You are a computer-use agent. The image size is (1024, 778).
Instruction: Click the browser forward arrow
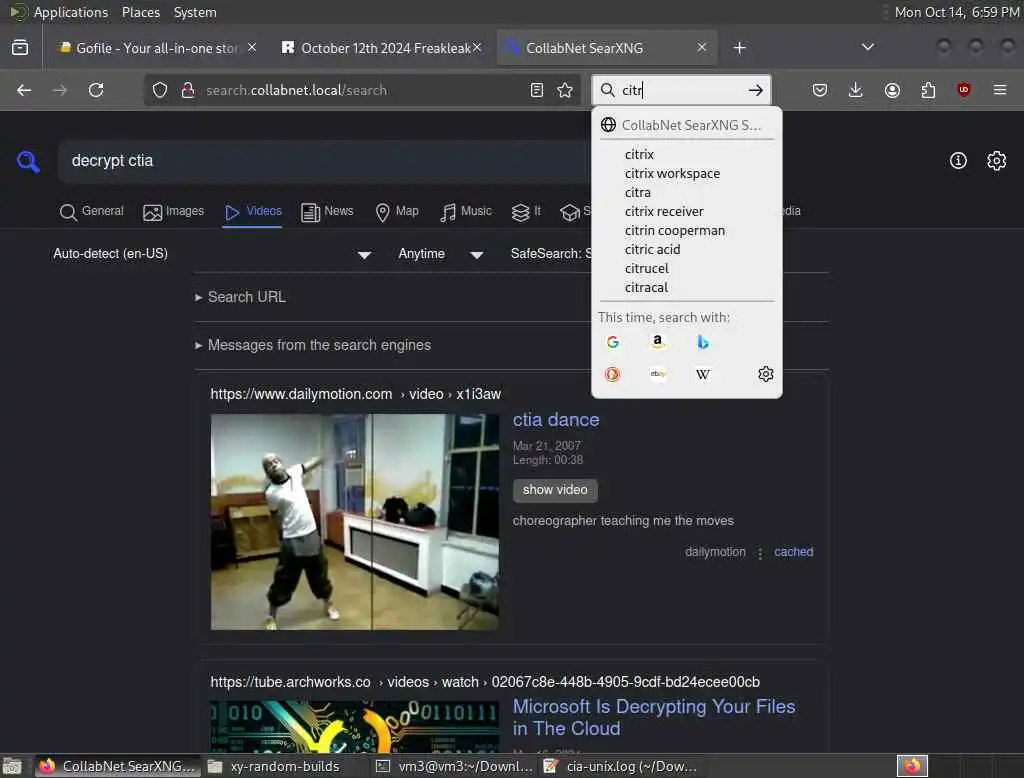point(60,90)
